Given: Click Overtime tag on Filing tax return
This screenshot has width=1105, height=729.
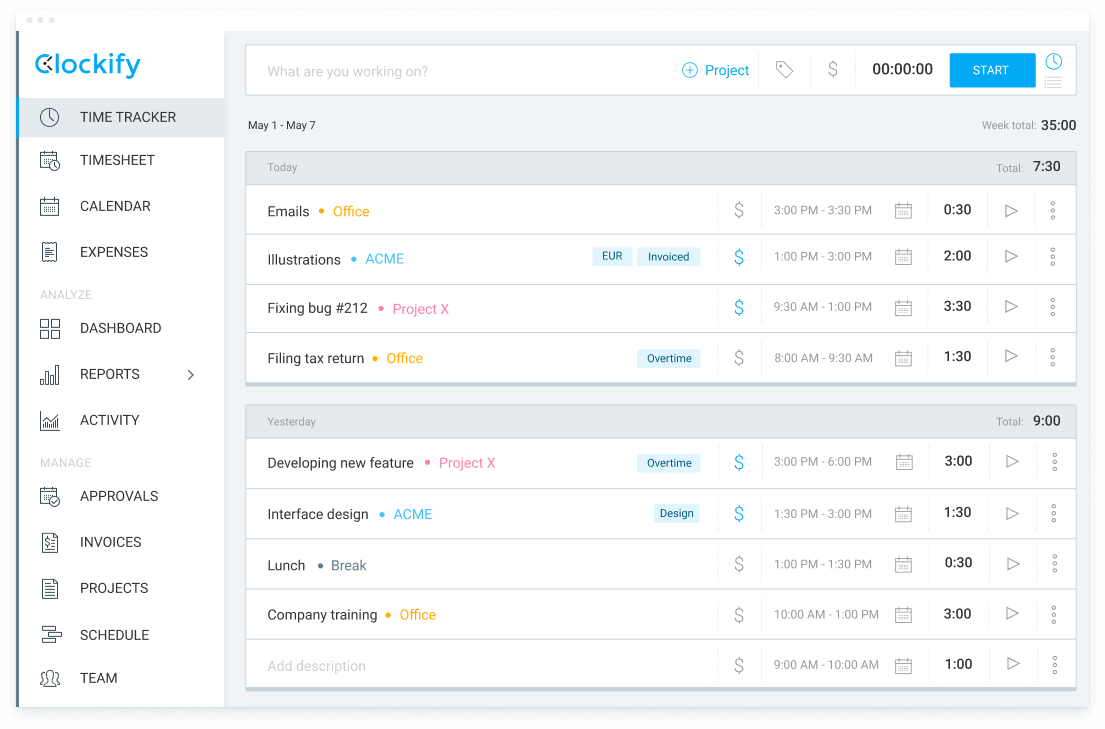Looking at the screenshot, I should click(x=669, y=358).
